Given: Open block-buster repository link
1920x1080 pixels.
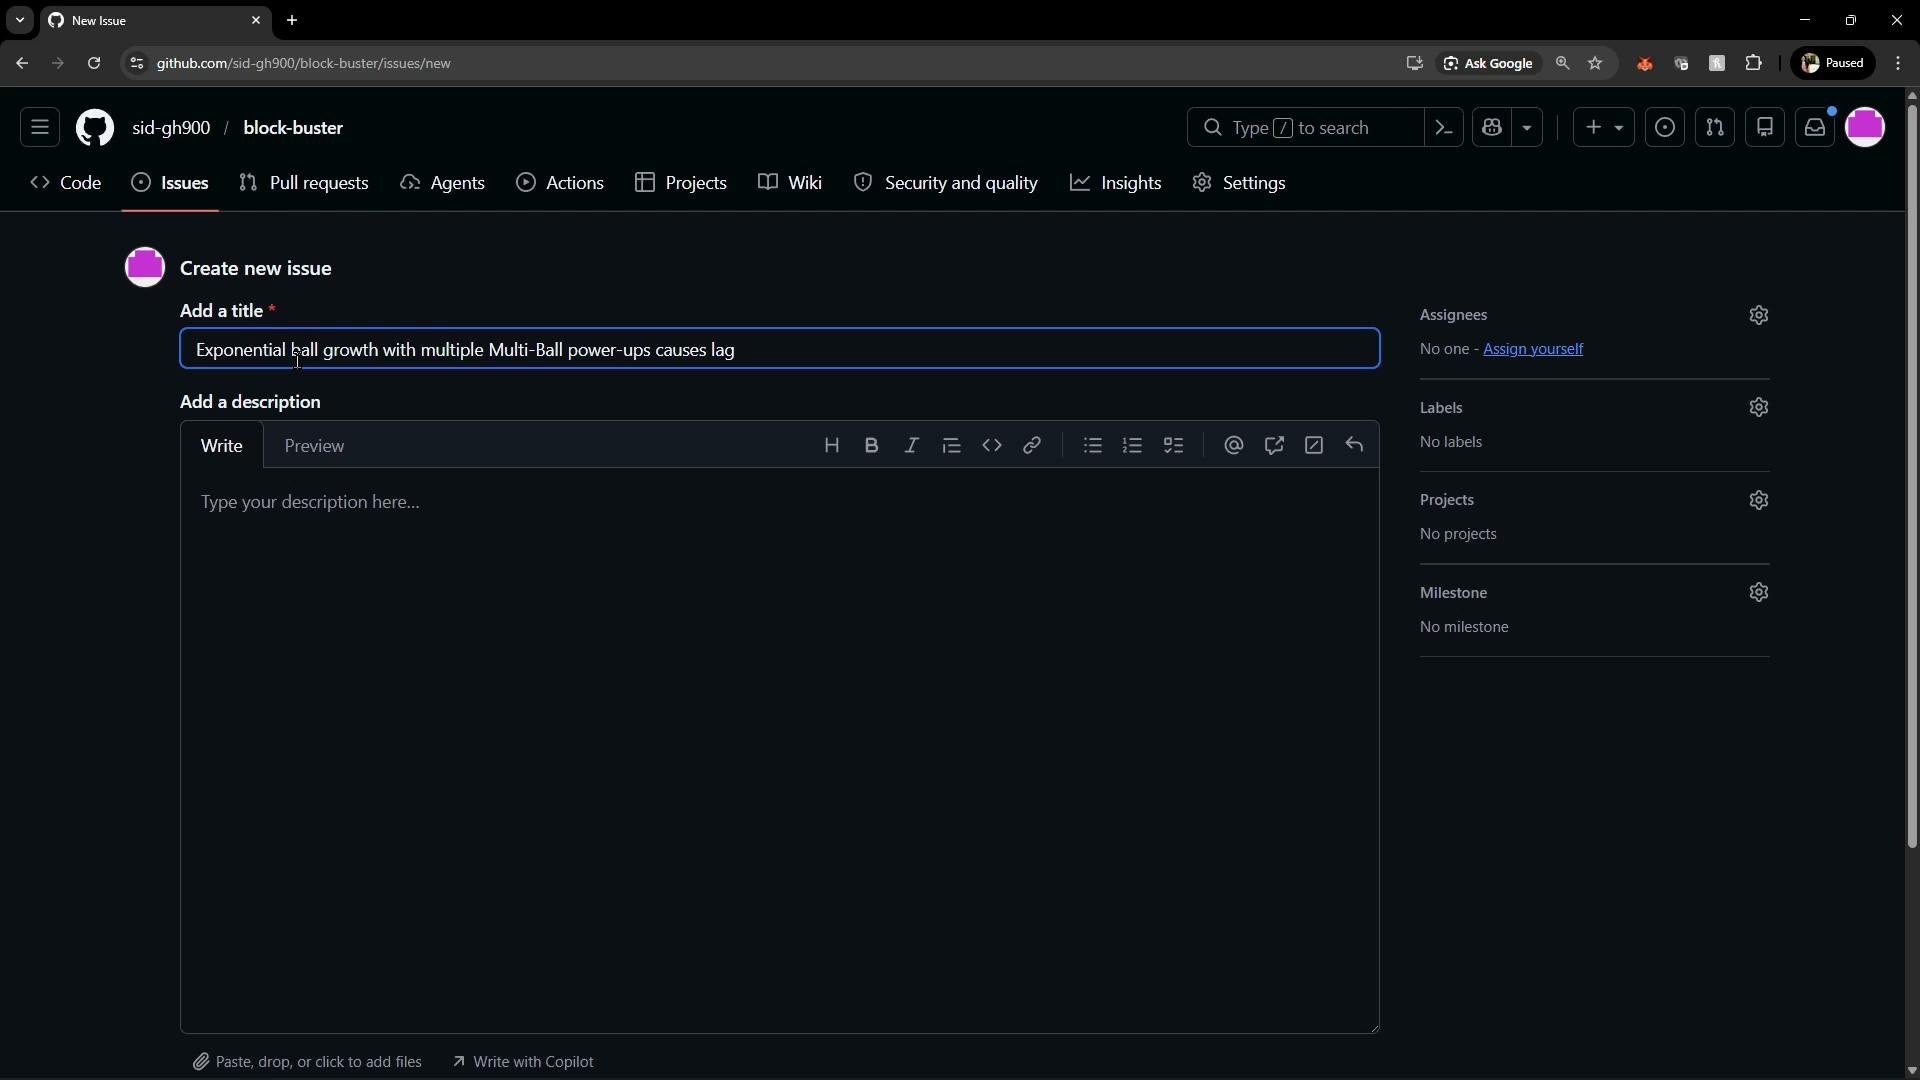Looking at the screenshot, I should click(x=293, y=128).
